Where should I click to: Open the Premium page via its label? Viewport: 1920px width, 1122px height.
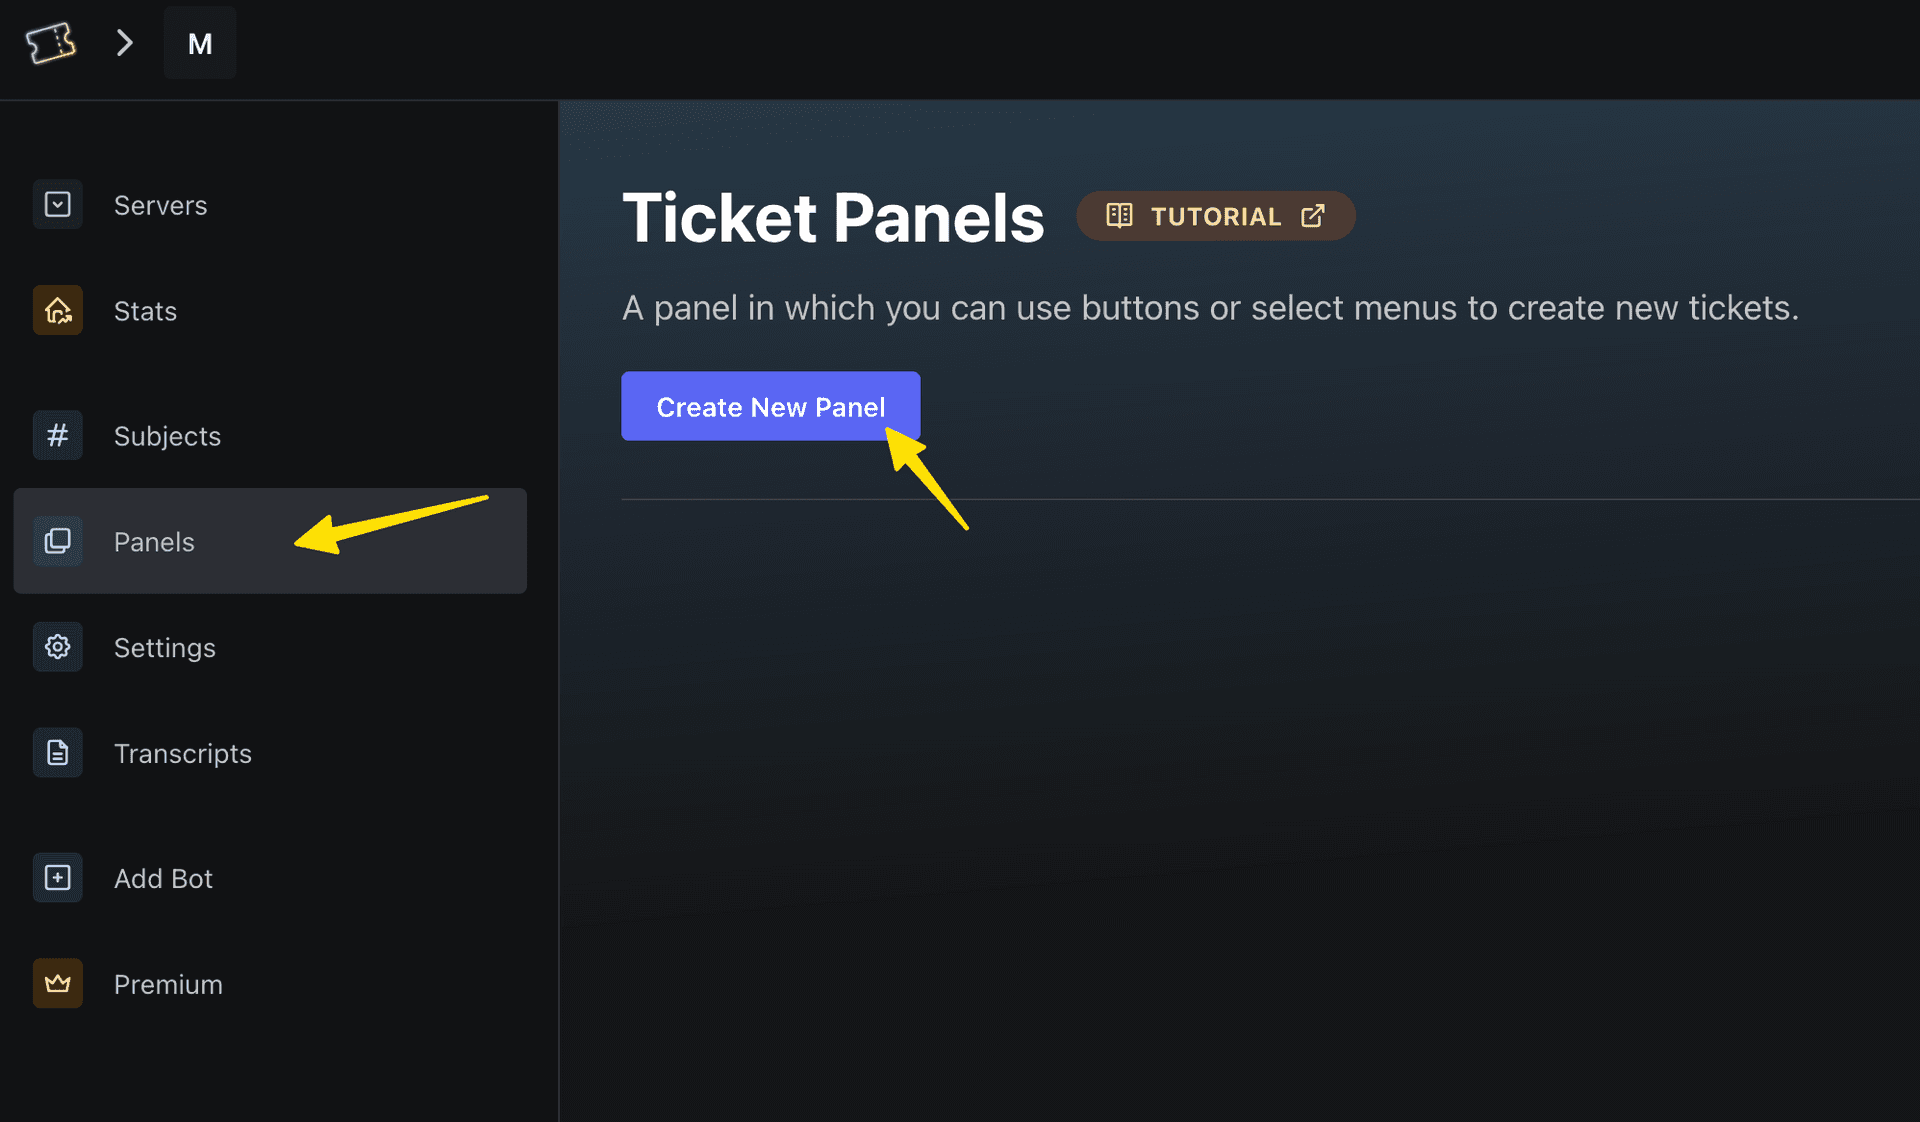pyautogui.click(x=168, y=983)
